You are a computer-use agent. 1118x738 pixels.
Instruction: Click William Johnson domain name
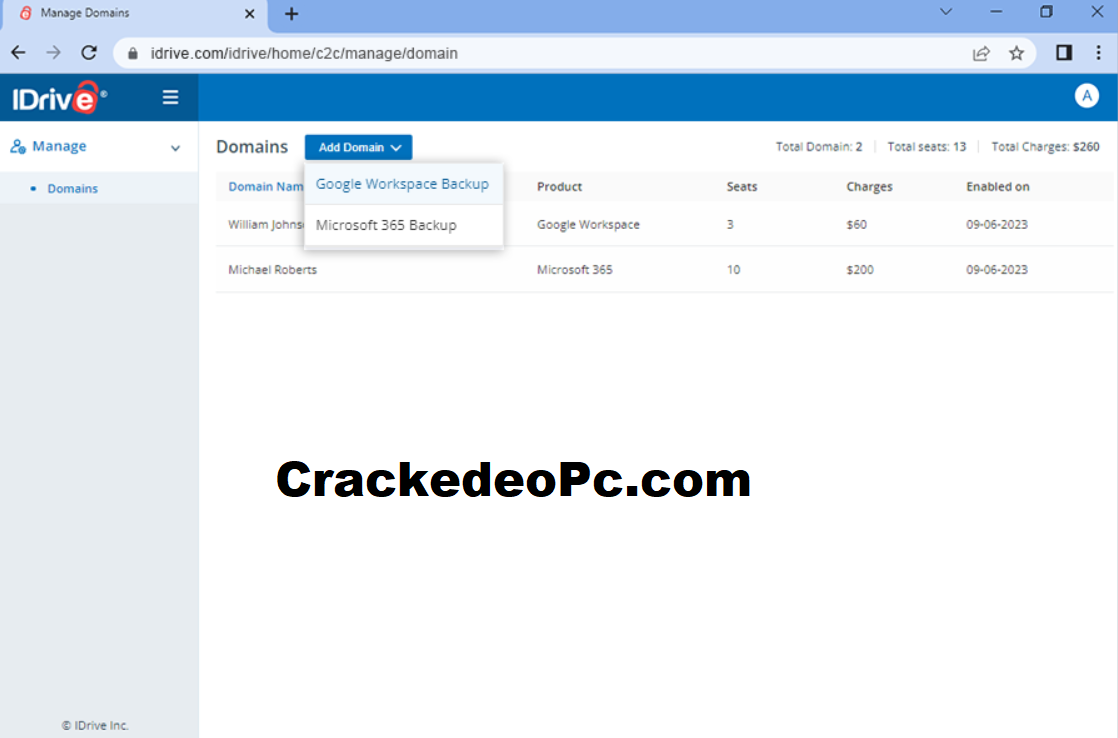tap(266, 225)
